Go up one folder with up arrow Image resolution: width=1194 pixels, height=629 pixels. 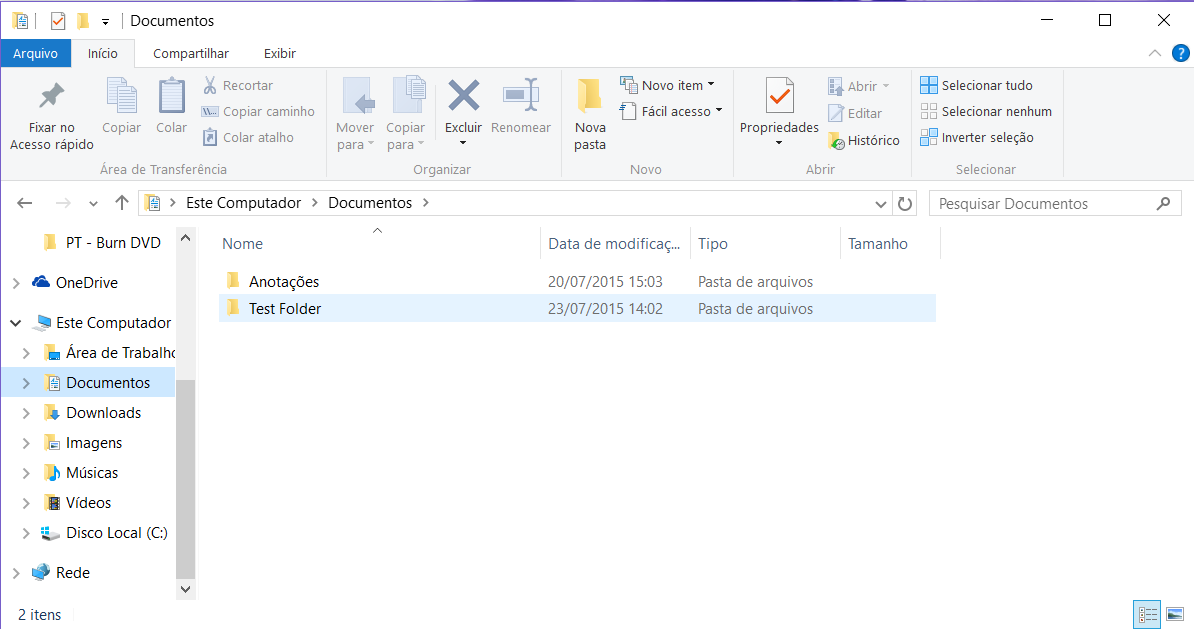click(122, 203)
